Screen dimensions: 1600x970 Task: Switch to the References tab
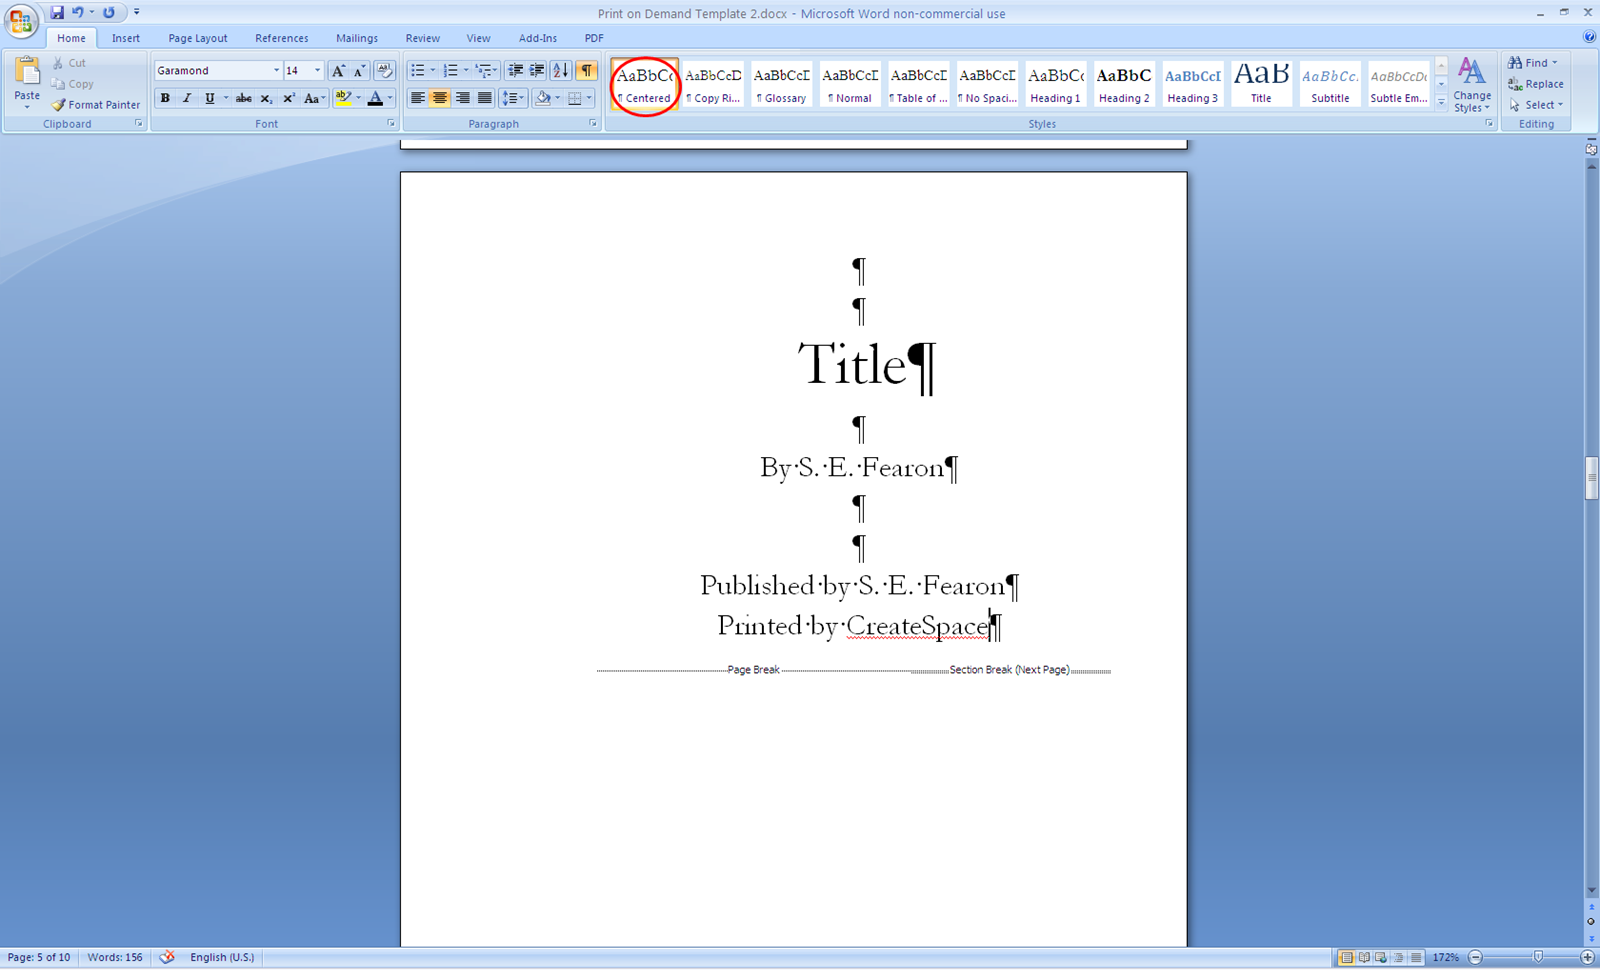pos(281,38)
